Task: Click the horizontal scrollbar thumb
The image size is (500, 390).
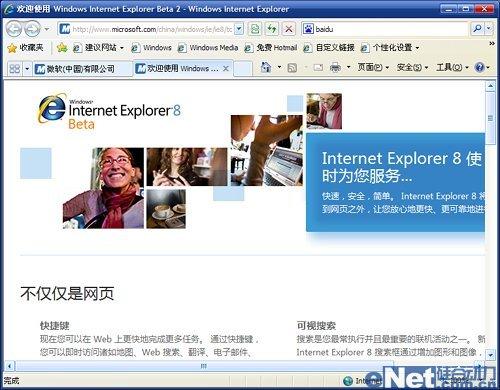Action: 204,366
